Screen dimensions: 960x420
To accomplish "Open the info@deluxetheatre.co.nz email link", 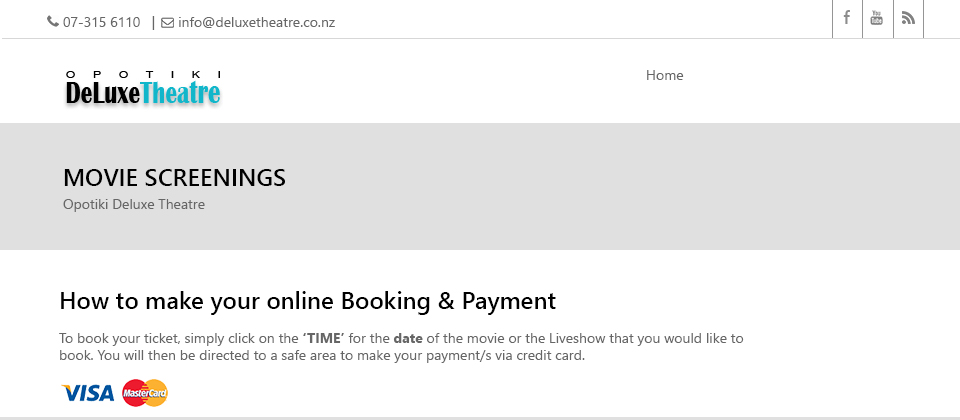I will [257, 23].
